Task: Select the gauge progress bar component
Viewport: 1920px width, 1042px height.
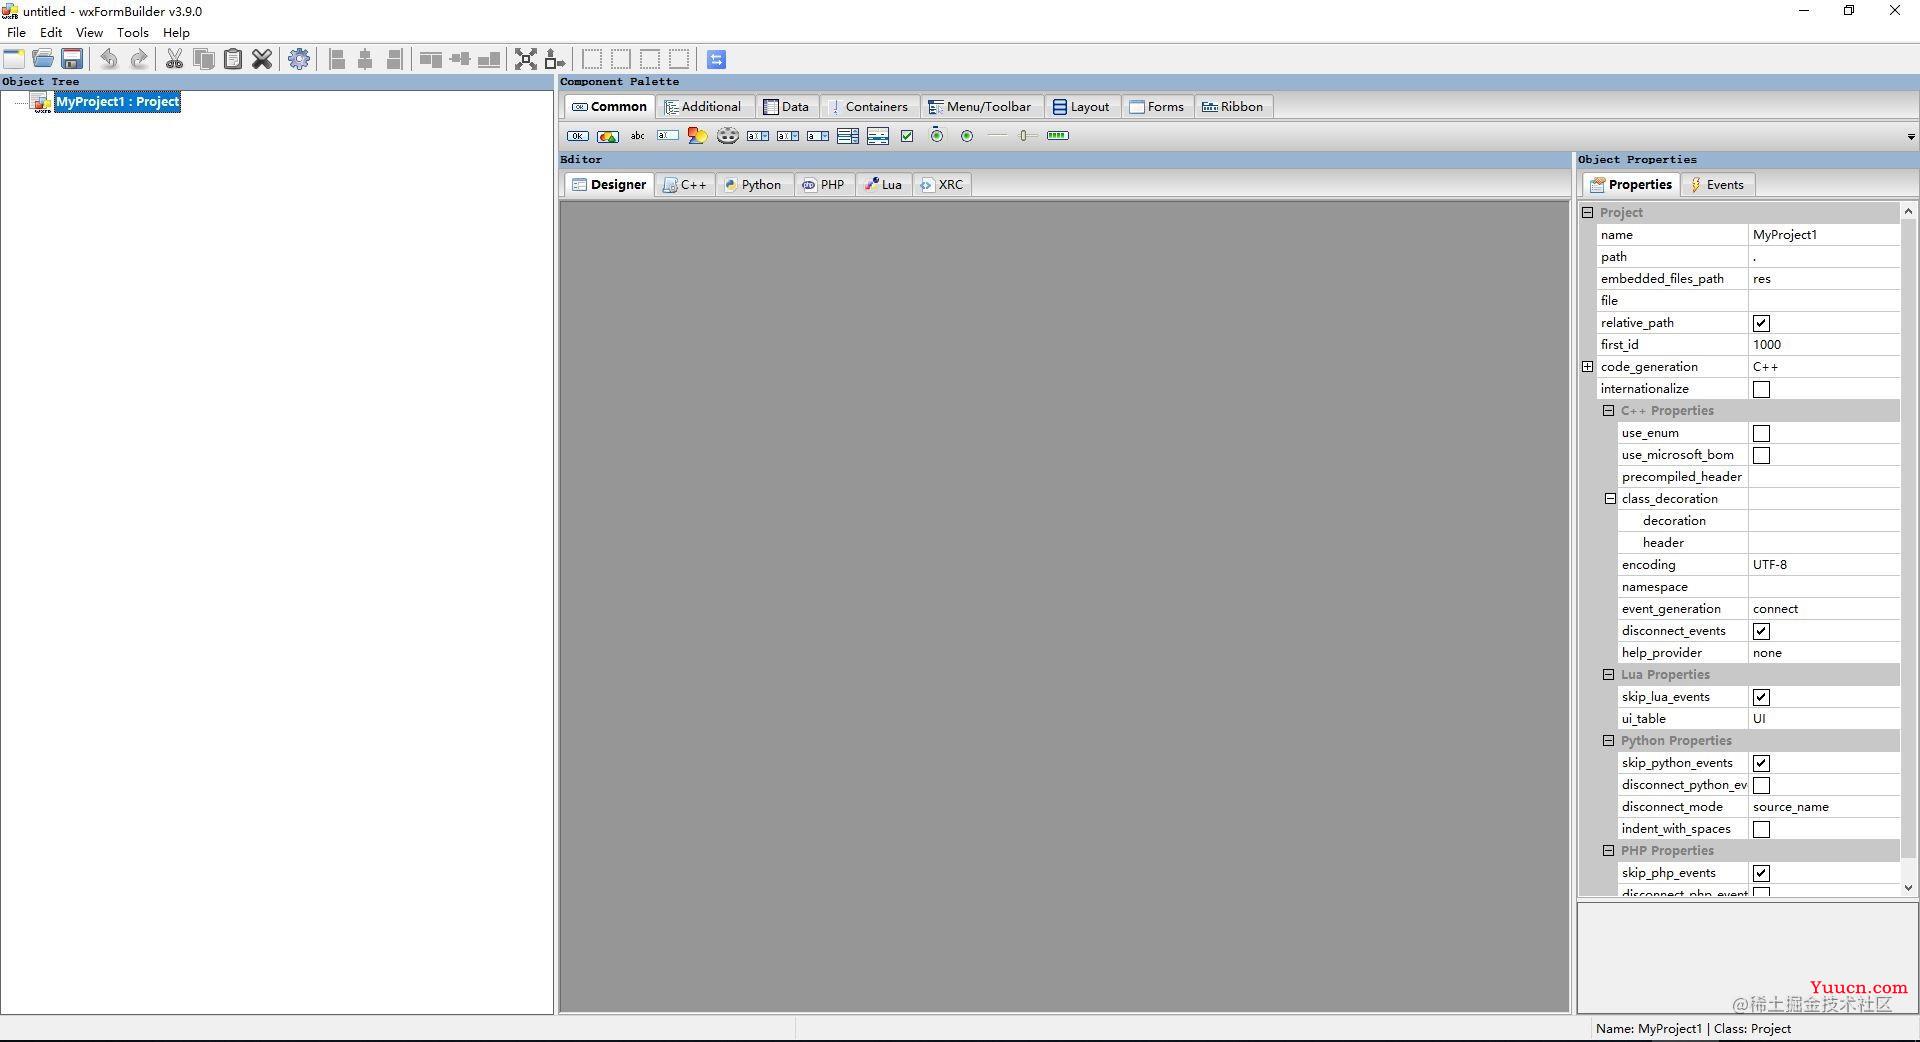Action: [1057, 136]
